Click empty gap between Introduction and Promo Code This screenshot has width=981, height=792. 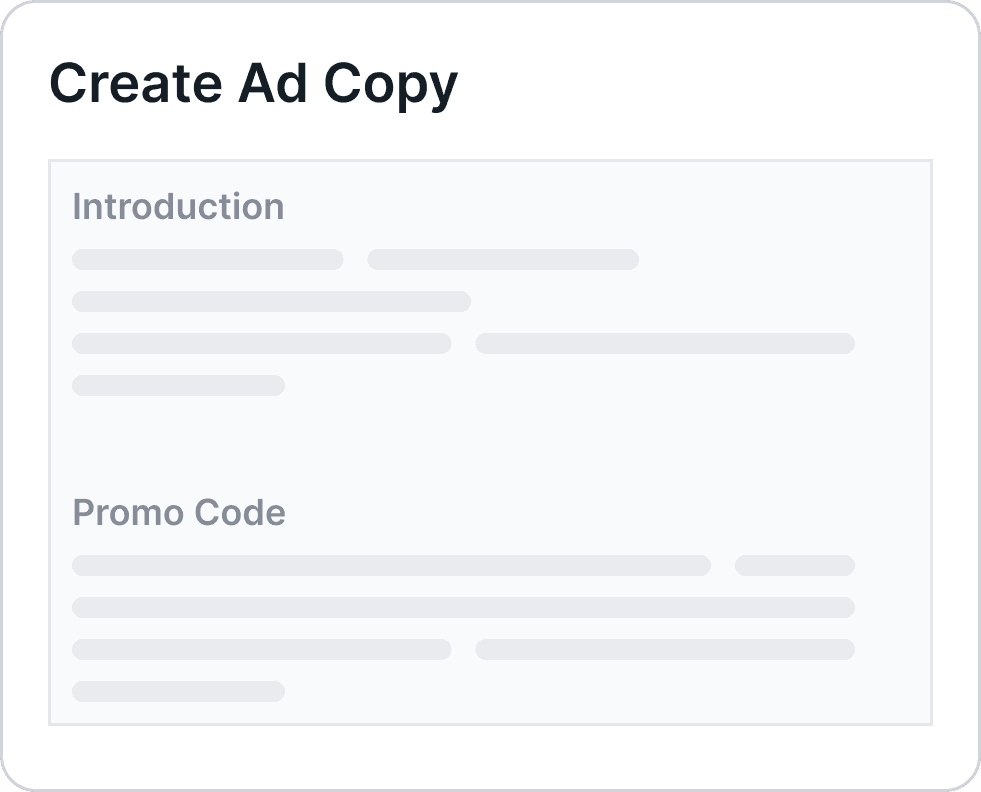pos(490,445)
